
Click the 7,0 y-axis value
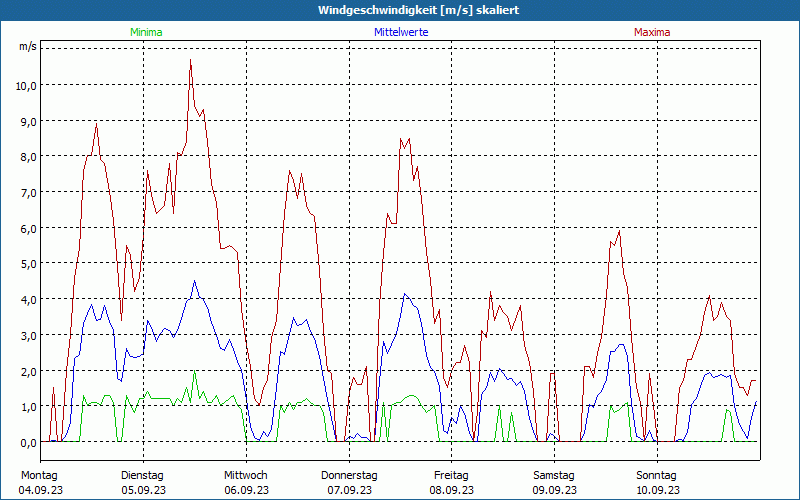pos(29,193)
